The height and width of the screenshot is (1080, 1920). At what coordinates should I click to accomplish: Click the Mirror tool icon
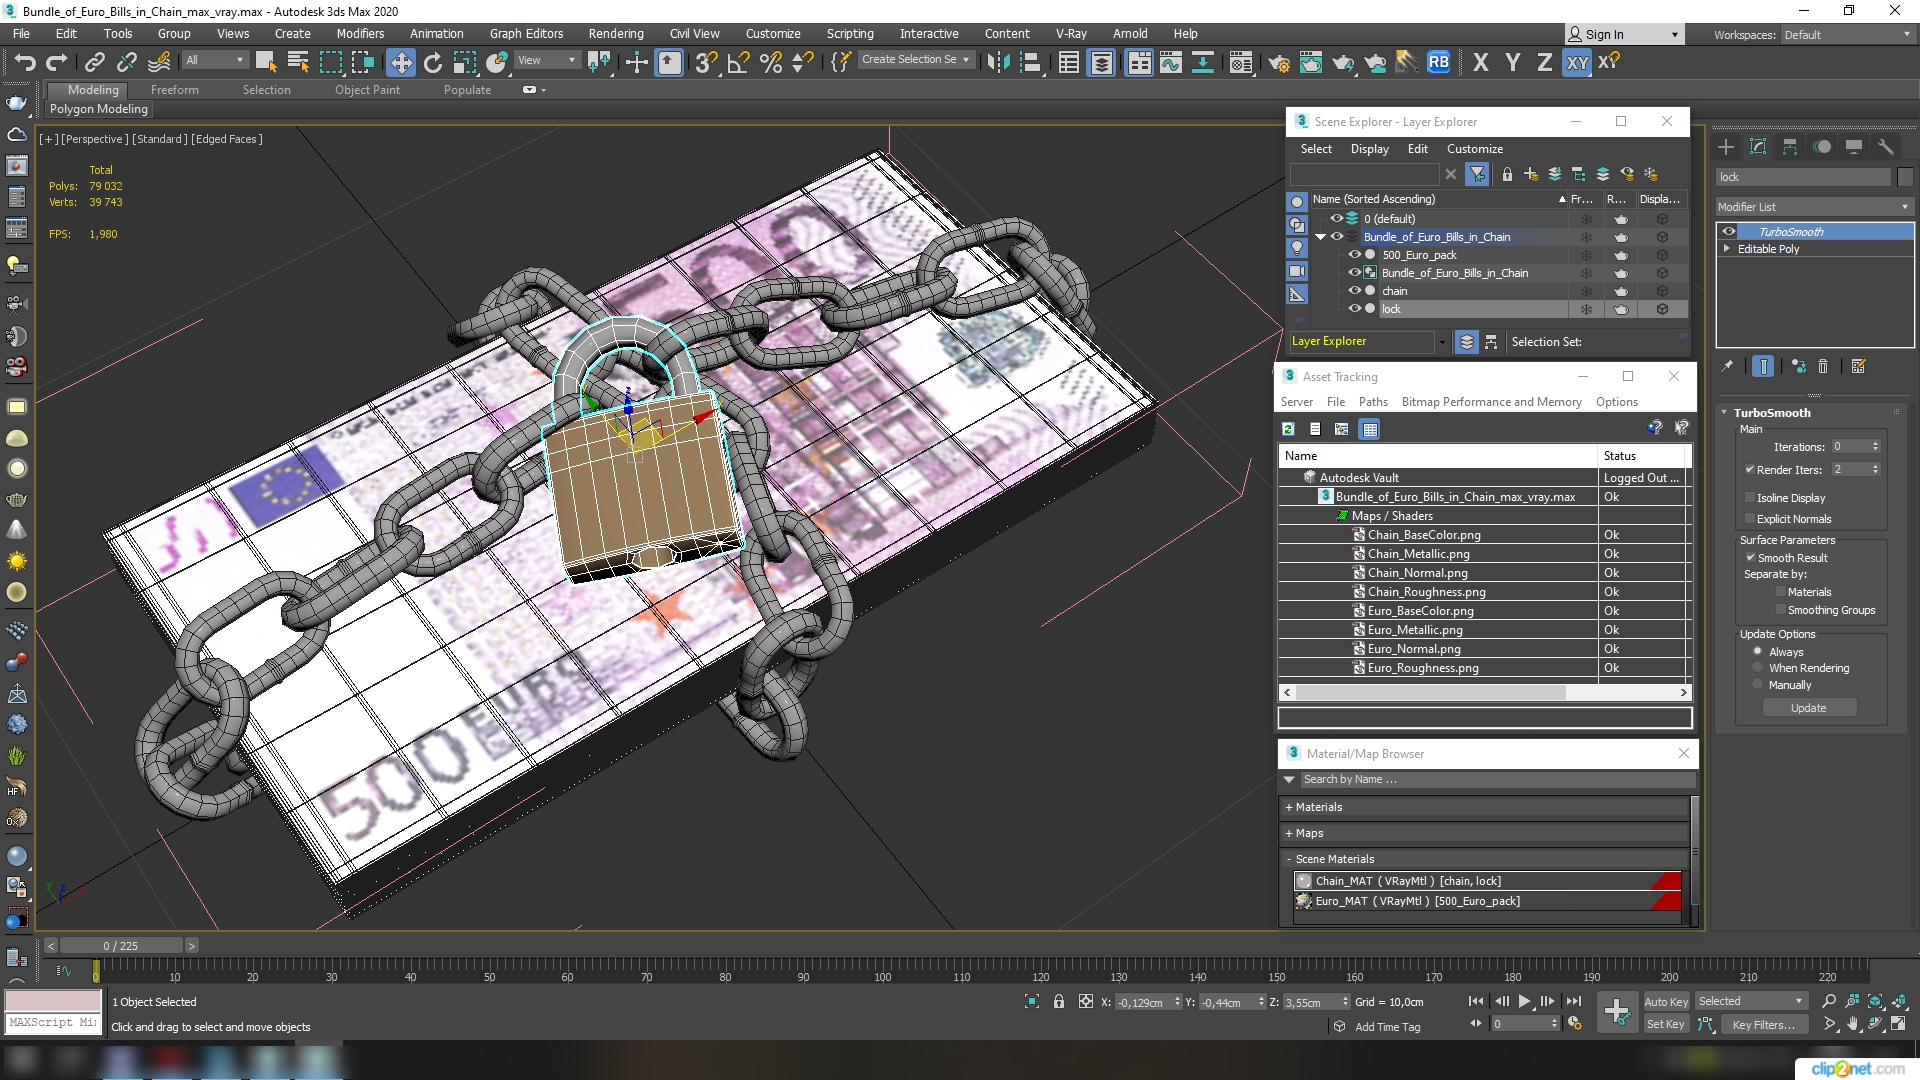click(997, 62)
